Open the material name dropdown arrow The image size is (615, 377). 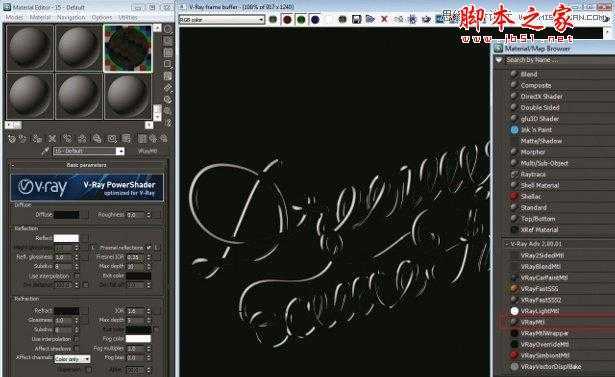point(120,151)
